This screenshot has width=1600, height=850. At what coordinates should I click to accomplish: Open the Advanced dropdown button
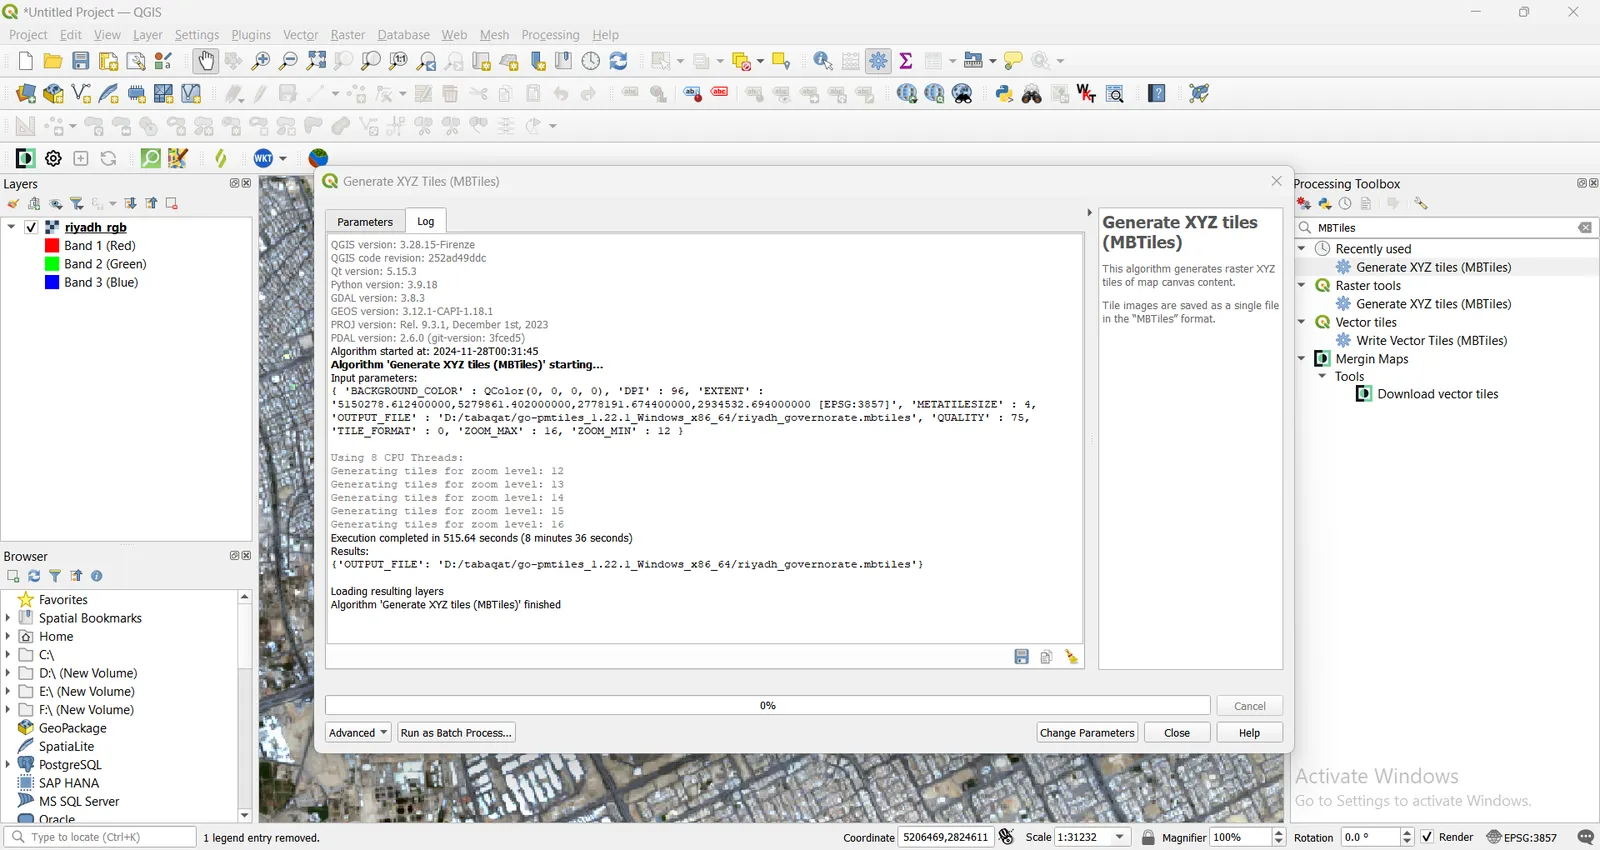358,733
